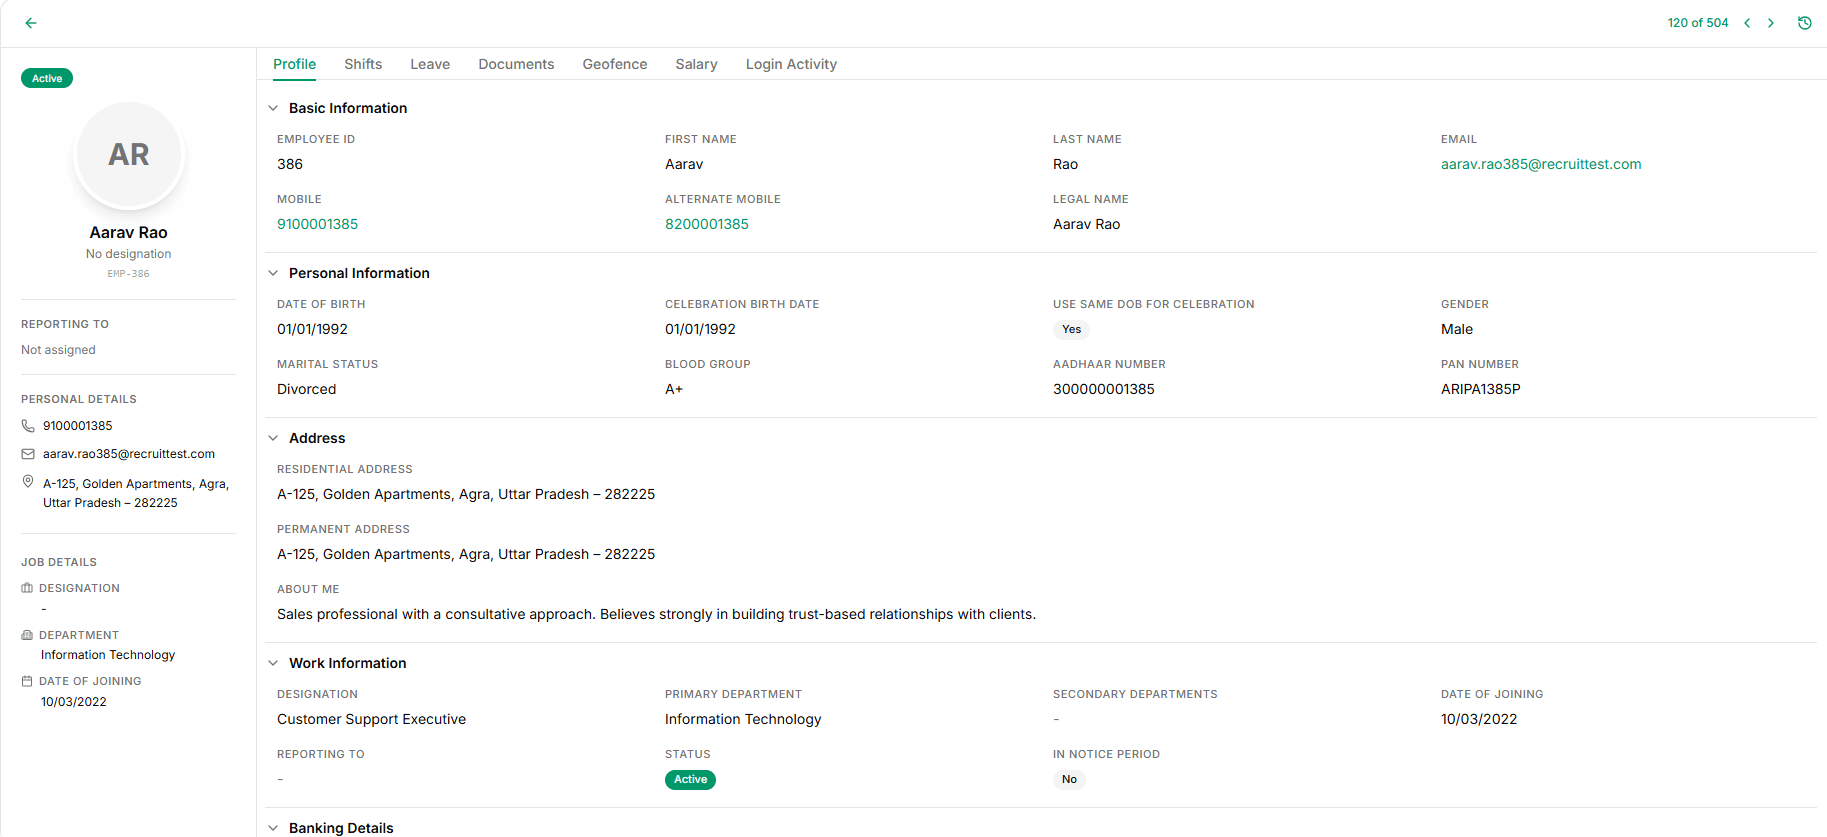
Task: Open the Geofence tab
Action: (x=615, y=64)
